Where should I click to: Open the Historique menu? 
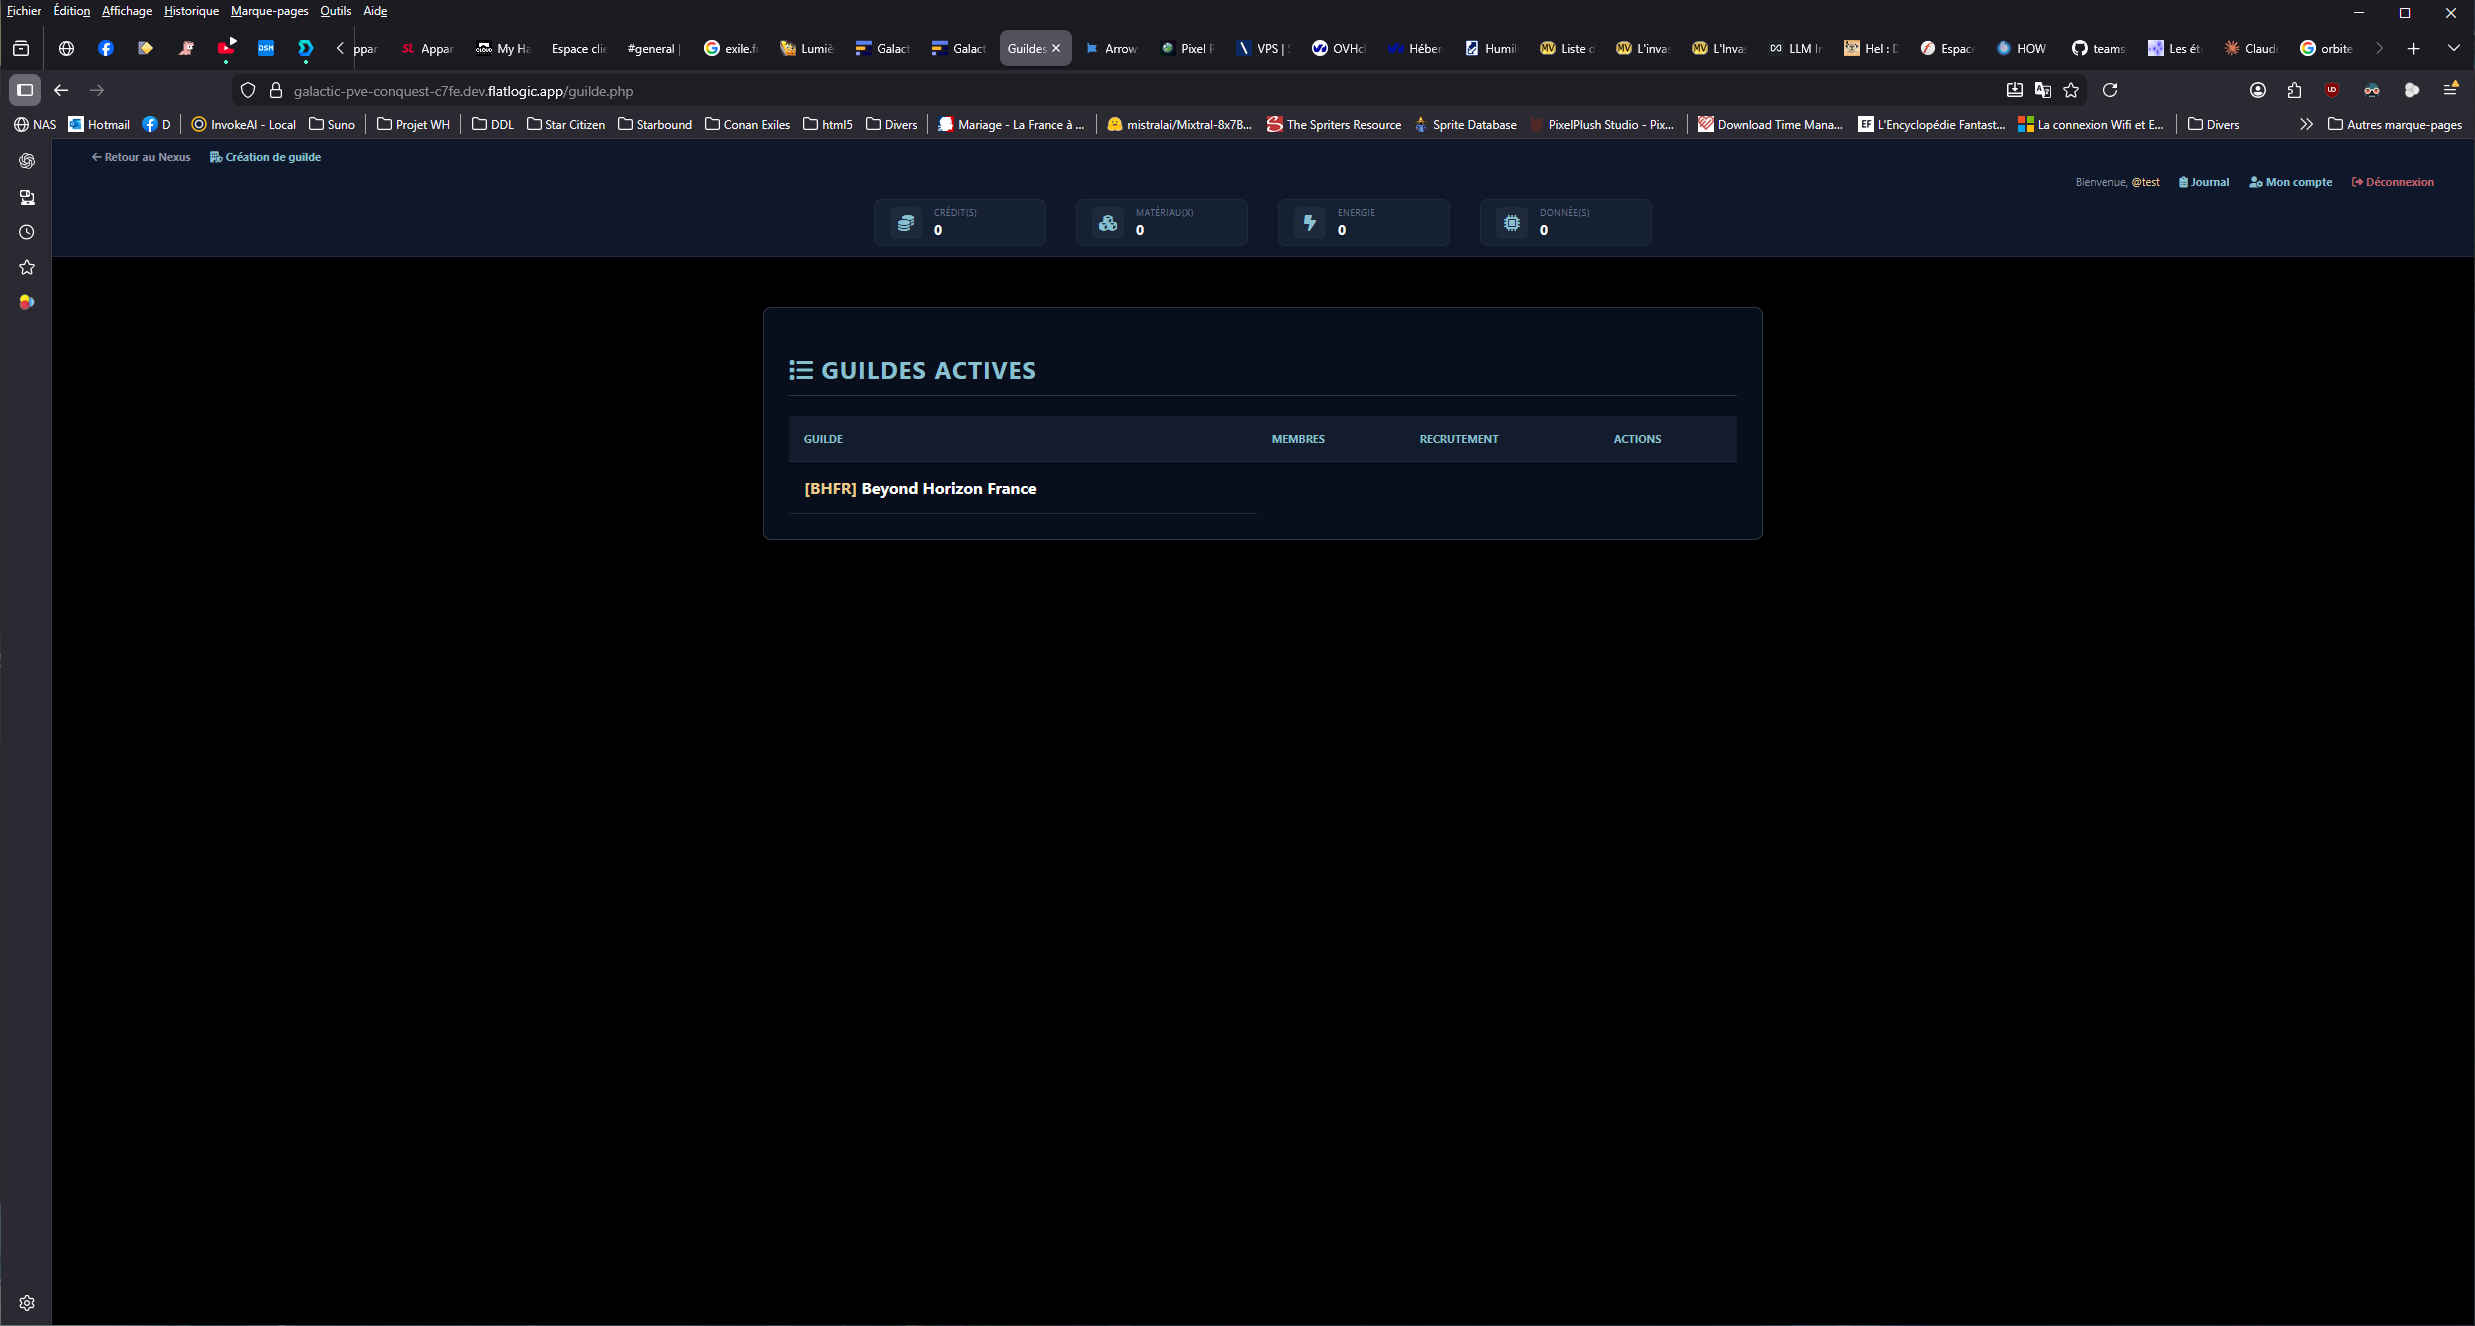pyautogui.click(x=191, y=11)
